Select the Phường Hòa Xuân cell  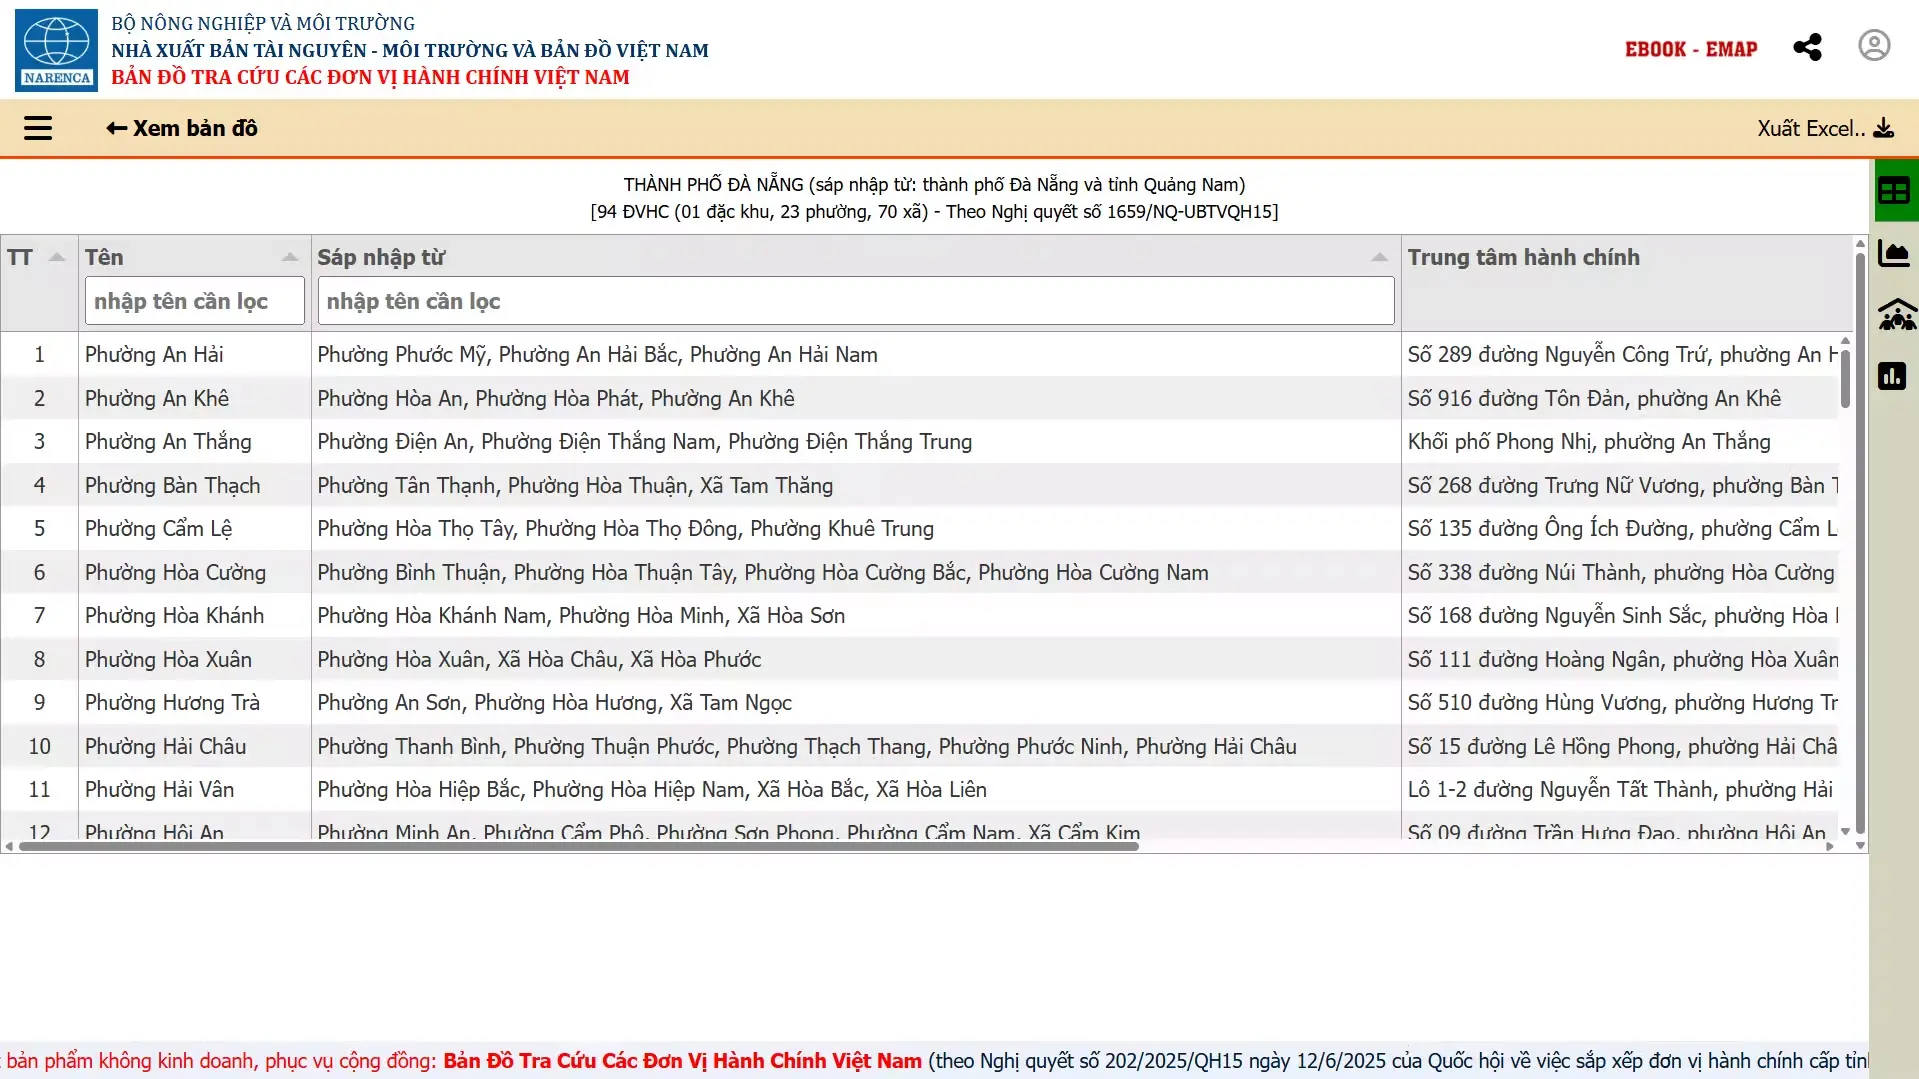click(195, 659)
